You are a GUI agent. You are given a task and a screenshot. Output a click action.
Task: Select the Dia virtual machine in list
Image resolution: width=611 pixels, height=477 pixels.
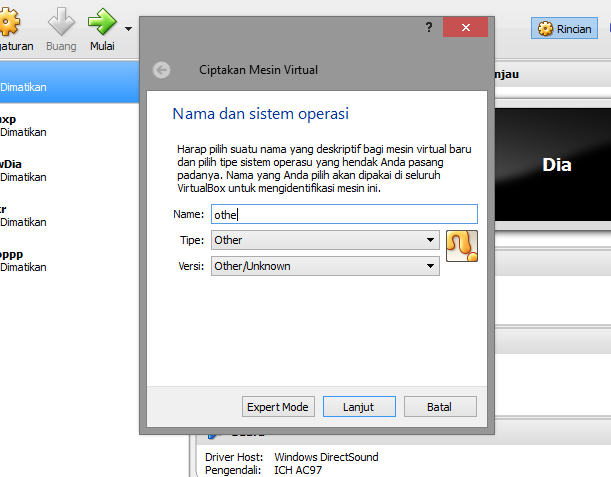click(69, 171)
